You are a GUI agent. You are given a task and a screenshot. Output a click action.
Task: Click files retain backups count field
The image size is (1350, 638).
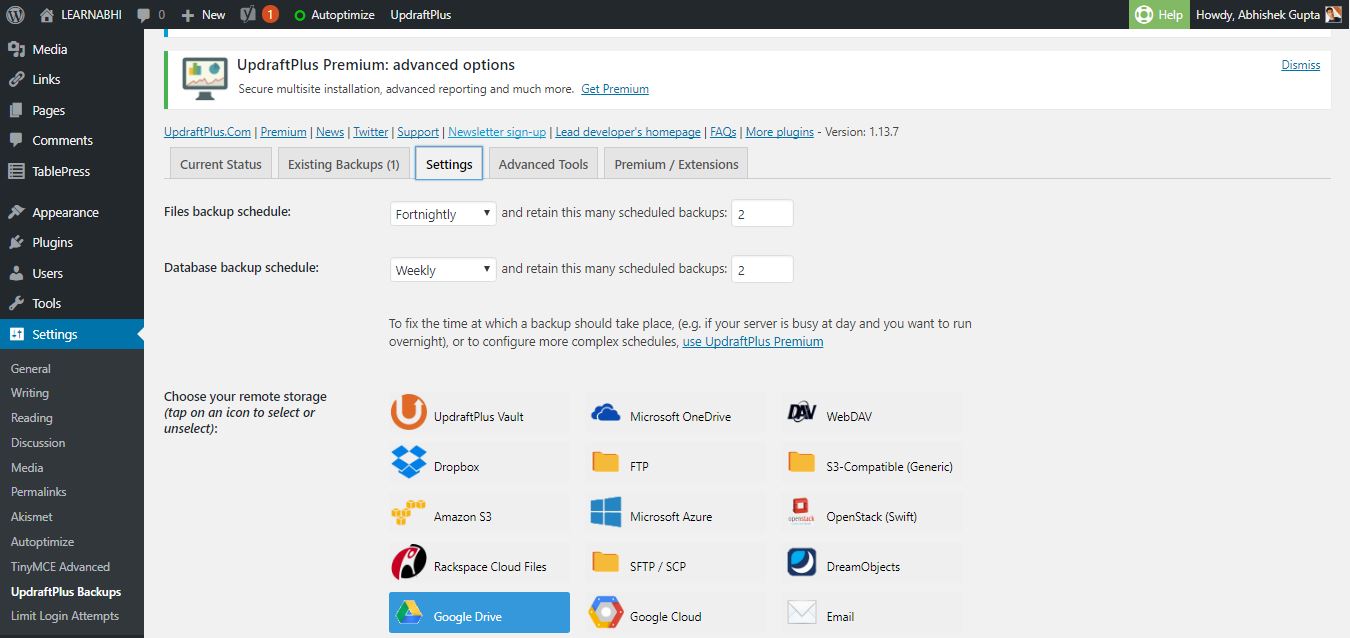762,213
